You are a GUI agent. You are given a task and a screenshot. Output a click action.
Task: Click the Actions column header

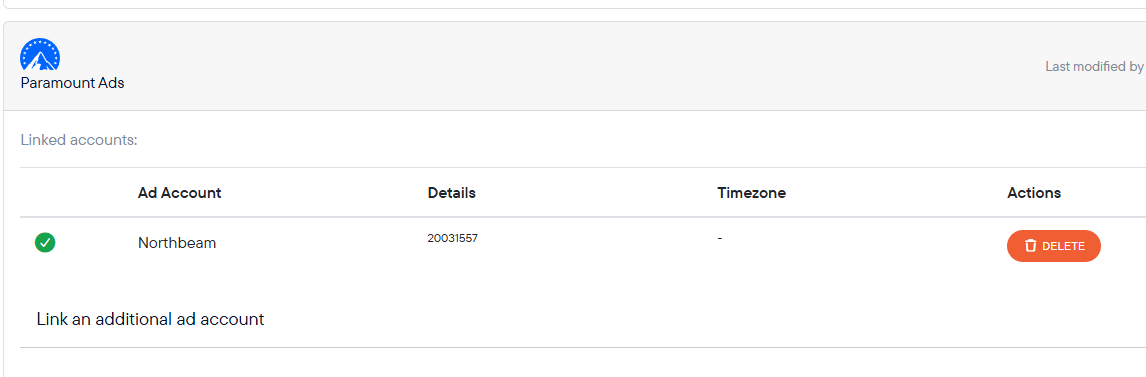click(x=1033, y=193)
